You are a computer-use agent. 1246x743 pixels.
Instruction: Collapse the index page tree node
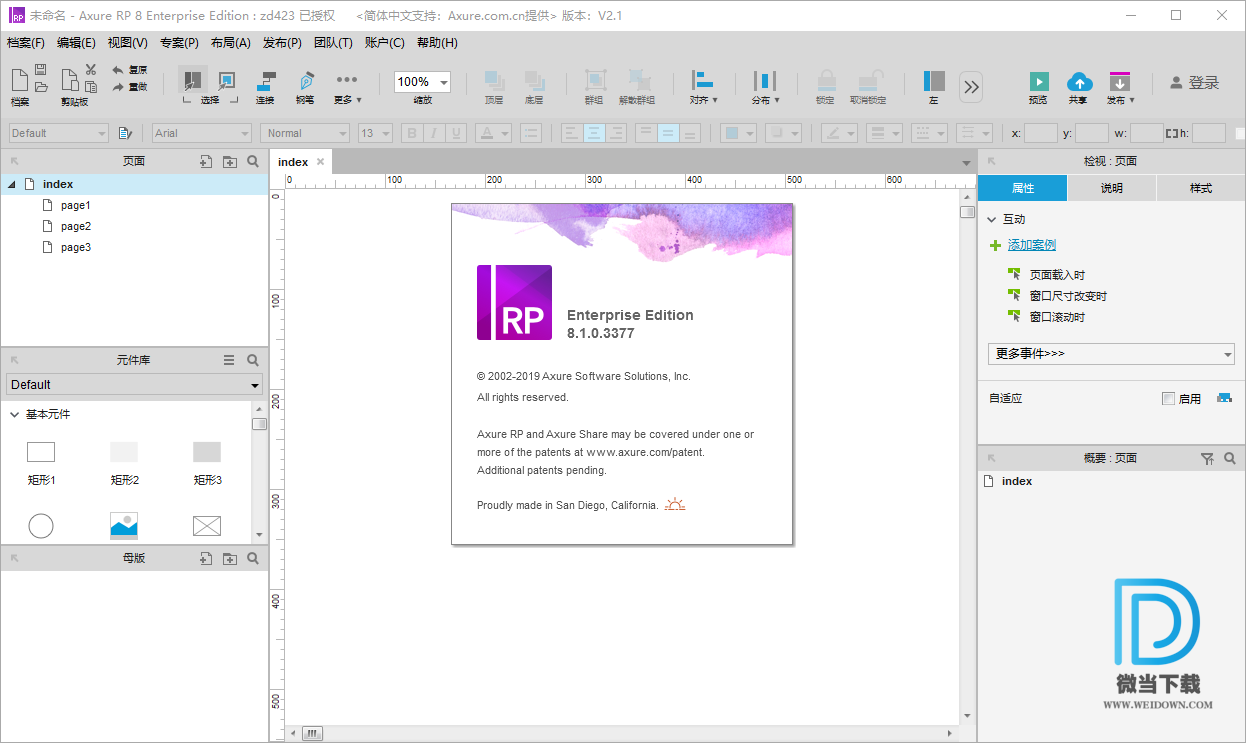(x=12, y=184)
